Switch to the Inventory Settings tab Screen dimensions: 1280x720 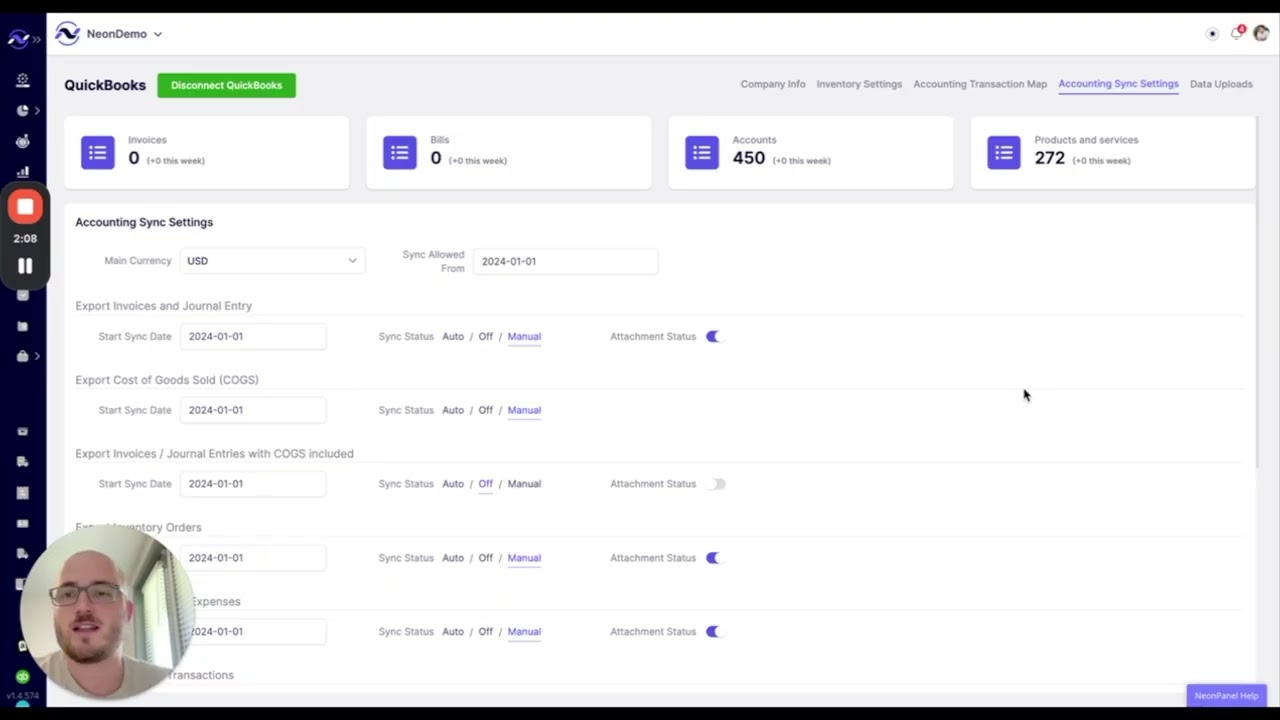[x=859, y=84]
